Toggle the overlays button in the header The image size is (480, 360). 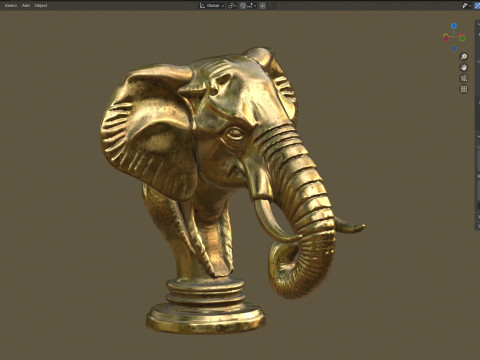[x=477, y=6]
